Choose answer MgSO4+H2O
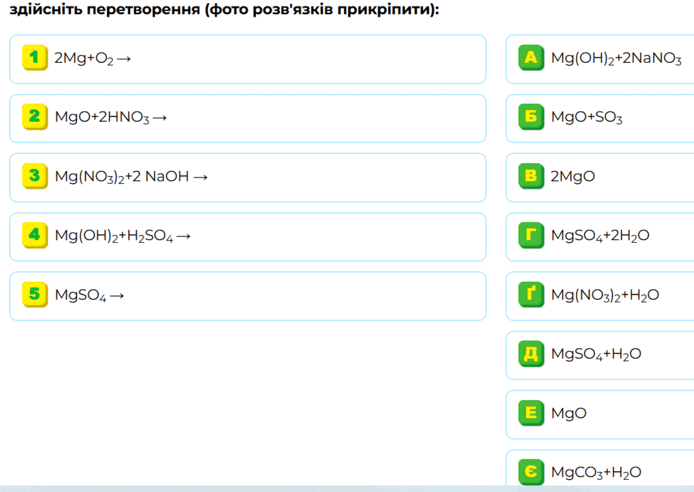This screenshot has height=492, width=694. pos(600,355)
